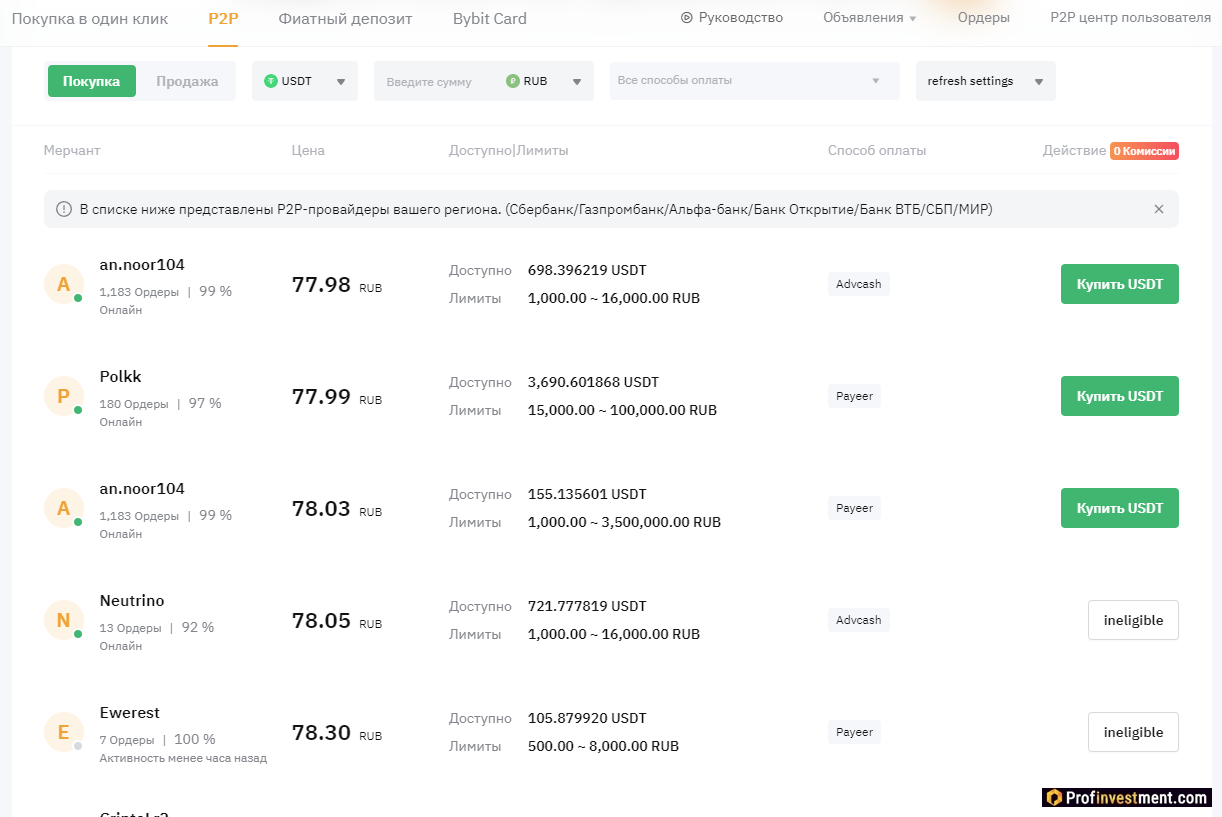The width and height of the screenshot is (1222, 817).
Task: Open the USDT coin dropdown
Action: pos(305,81)
